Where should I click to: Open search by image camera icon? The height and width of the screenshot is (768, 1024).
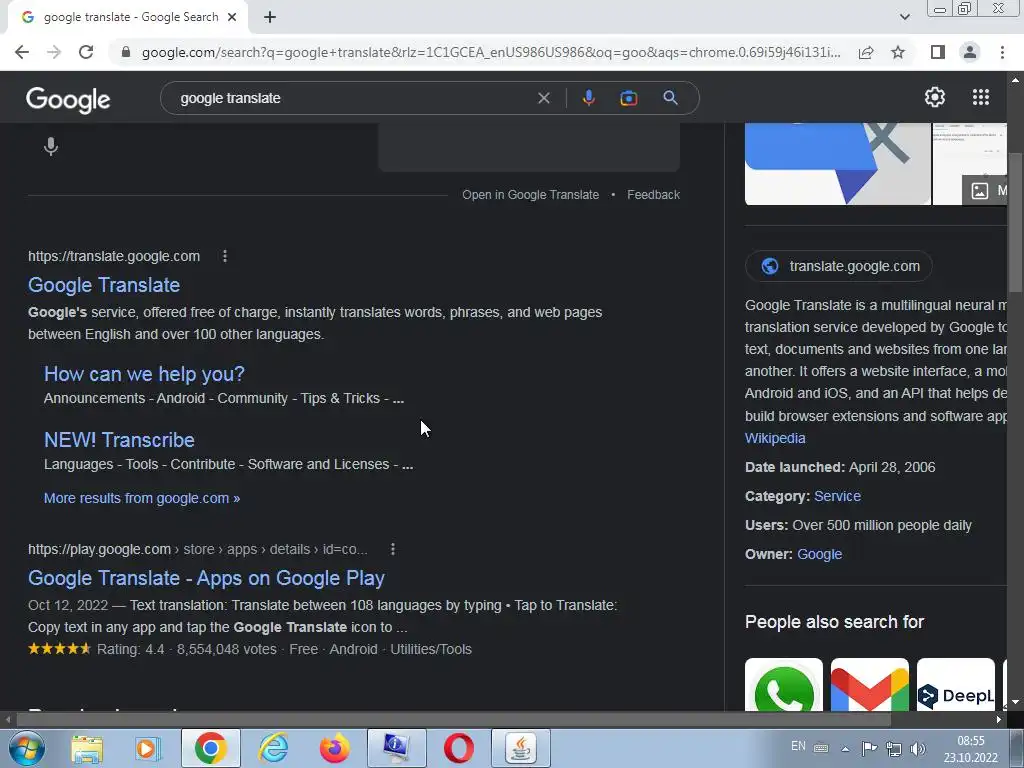pos(628,98)
